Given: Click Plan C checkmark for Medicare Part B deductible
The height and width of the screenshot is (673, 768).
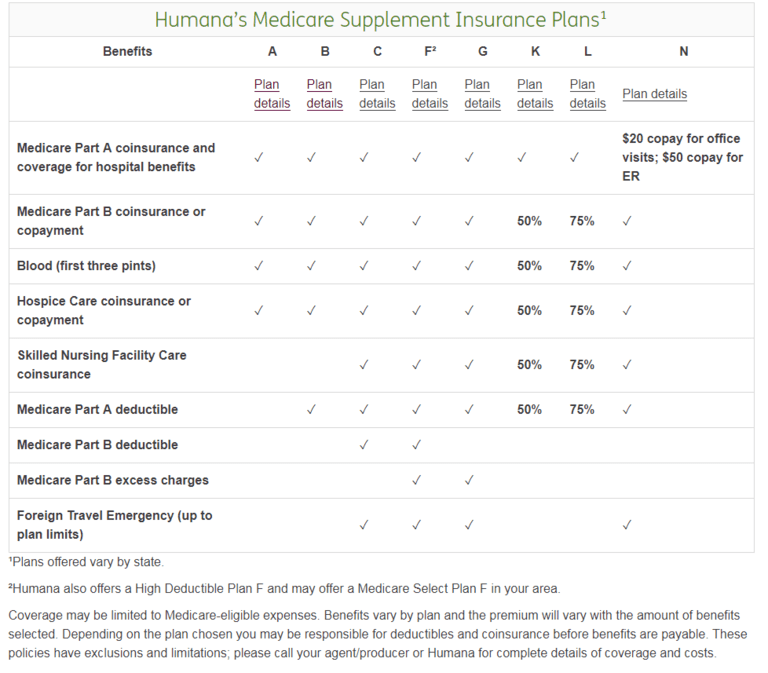Looking at the screenshot, I should pyautogui.click(x=364, y=445).
